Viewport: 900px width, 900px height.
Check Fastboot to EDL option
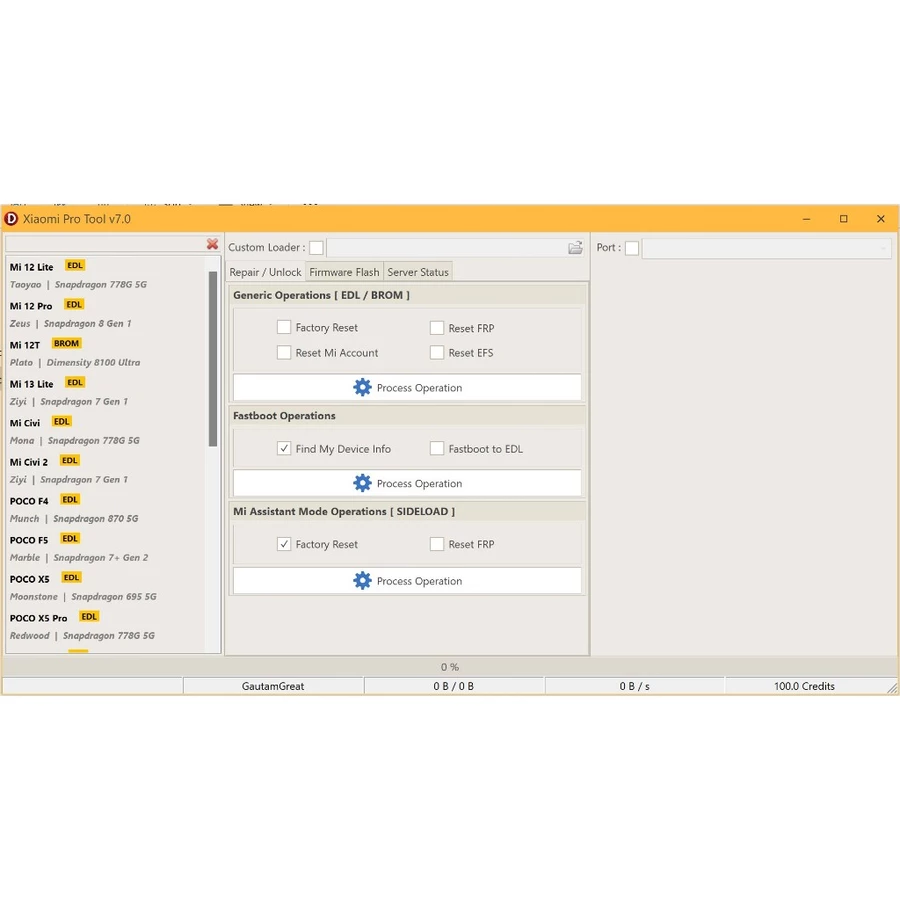coord(437,448)
